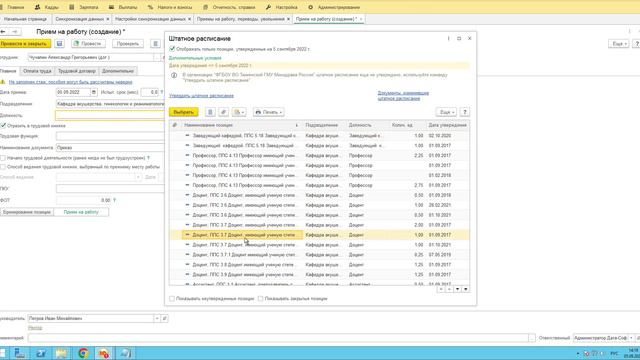
Task: Click the Провести и закрыть button
Action: pos(25,44)
